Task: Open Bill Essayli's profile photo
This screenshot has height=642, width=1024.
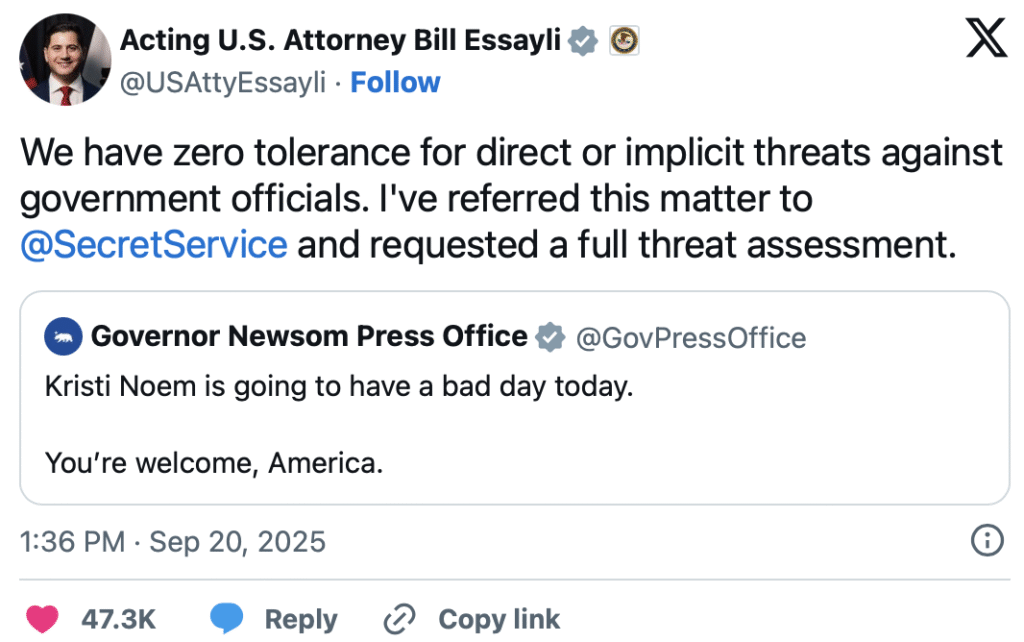Action: point(64,60)
